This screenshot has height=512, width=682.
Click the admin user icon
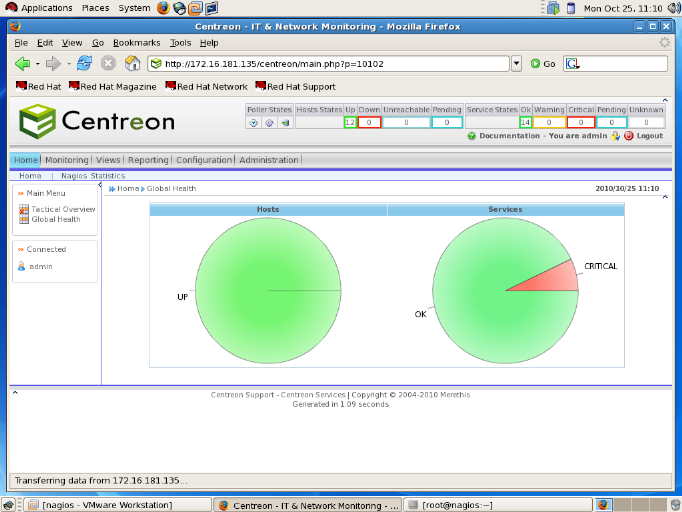coord(21,266)
